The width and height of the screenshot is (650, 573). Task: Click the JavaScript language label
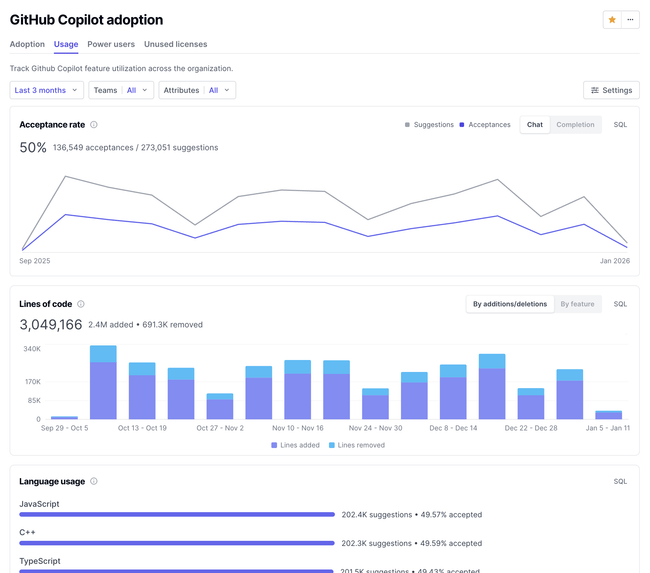pos(39,504)
